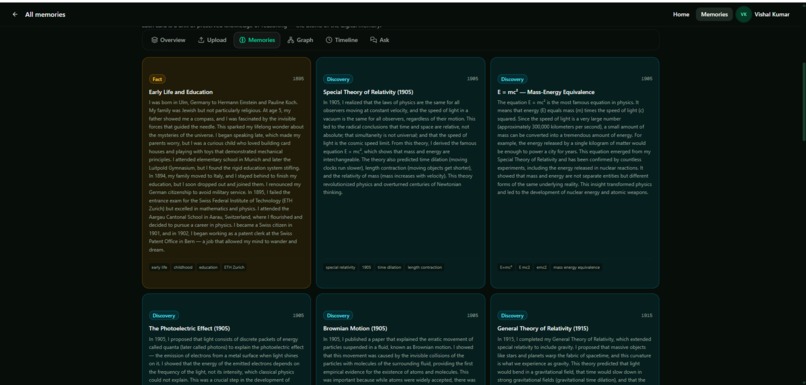
Task: Click the Overview stack icon
Action: (154, 40)
